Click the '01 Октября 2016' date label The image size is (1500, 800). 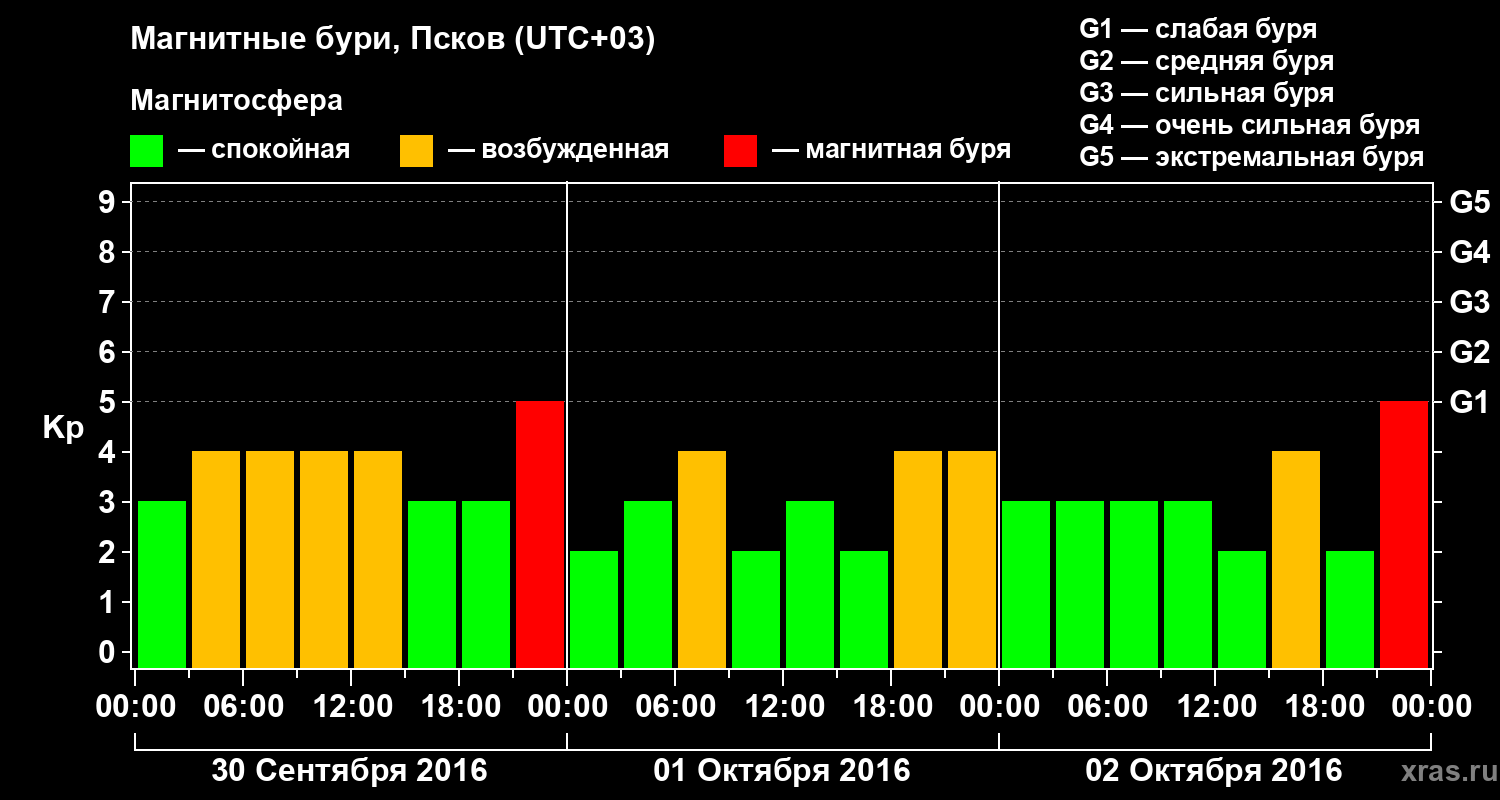pyautogui.click(x=782, y=770)
